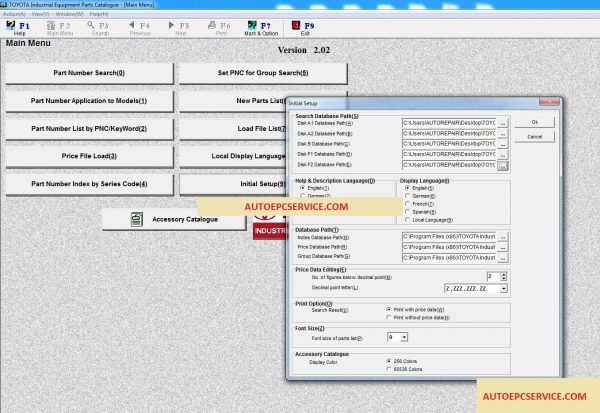Image resolution: width=600 pixels, height=413 pixels.
Task: Click Local Display Language button
Action: tap(233, 156)
